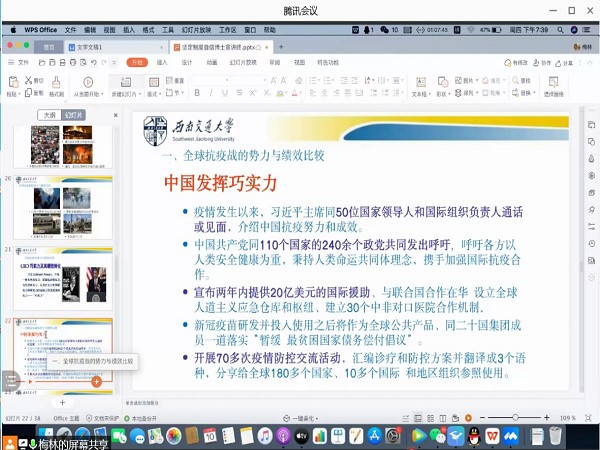Click the Redo arrow in quick toolbar
Screen dimensions: 600x450
[104, 62]
